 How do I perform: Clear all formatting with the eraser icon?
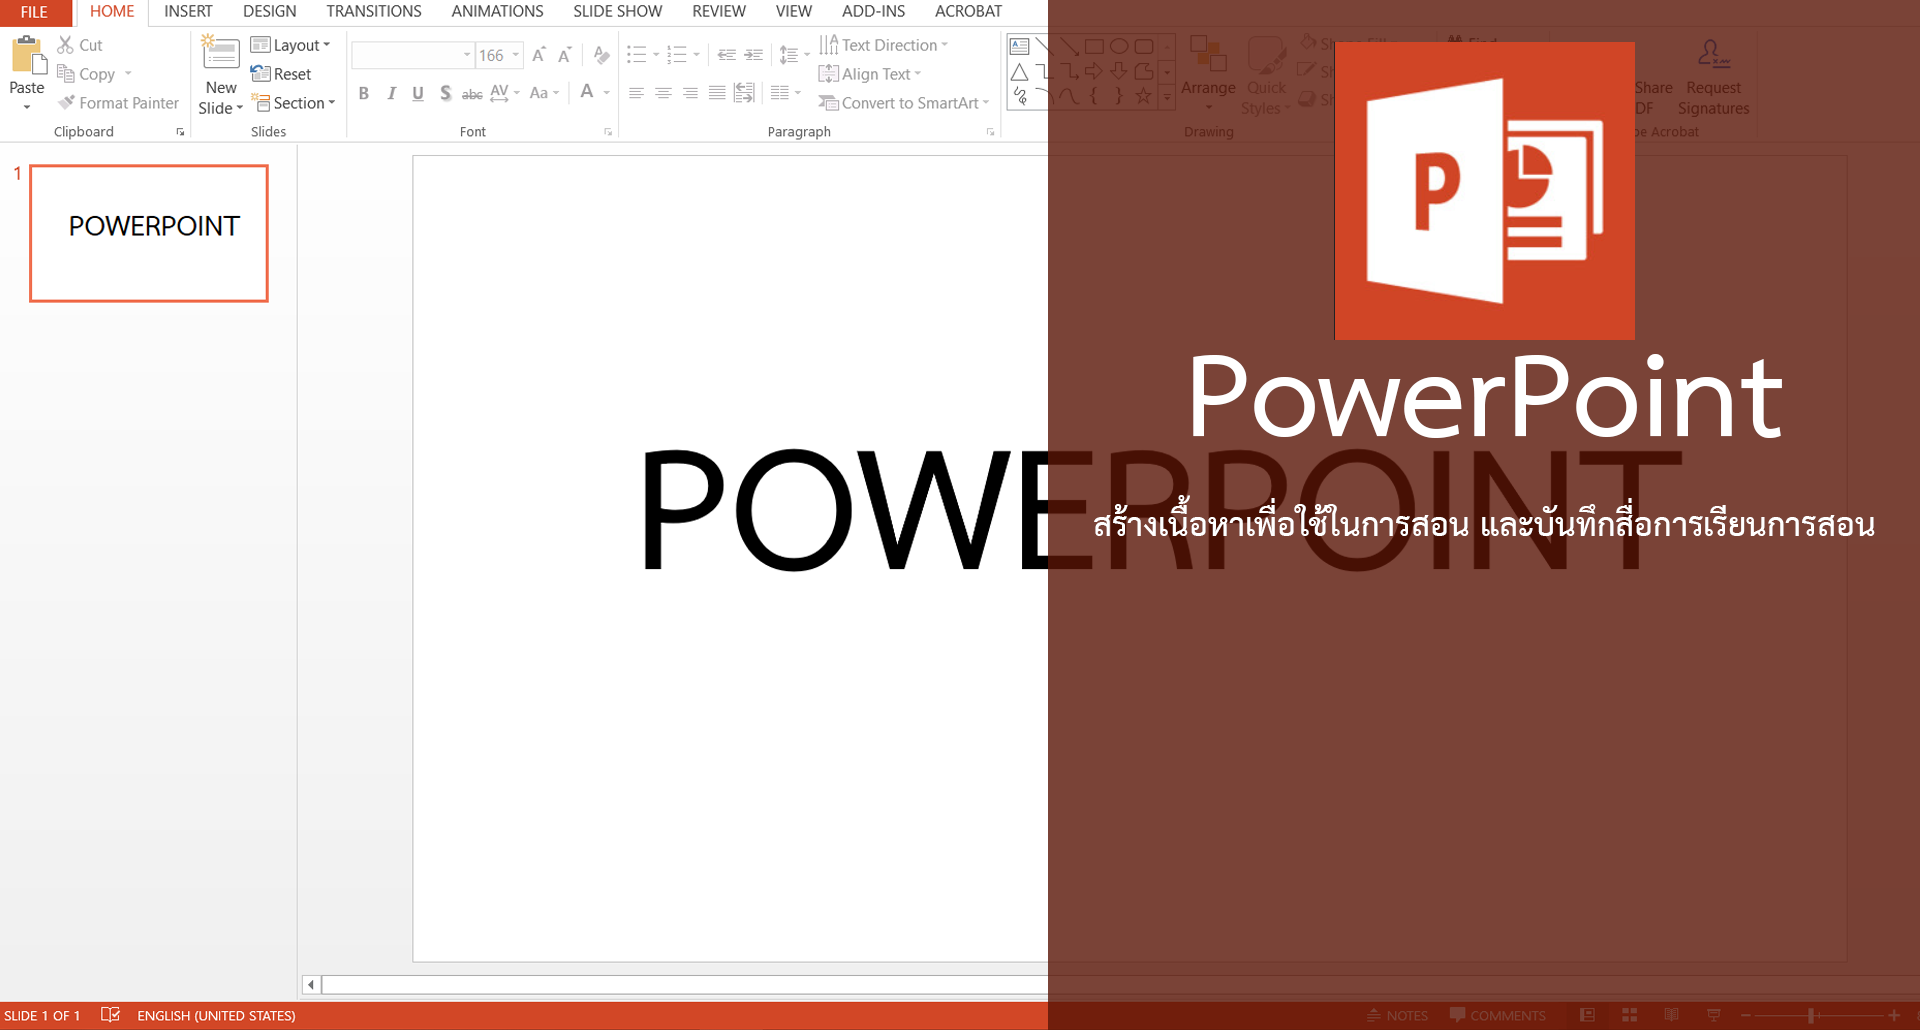pyautogui.click(x=601, y=55)
